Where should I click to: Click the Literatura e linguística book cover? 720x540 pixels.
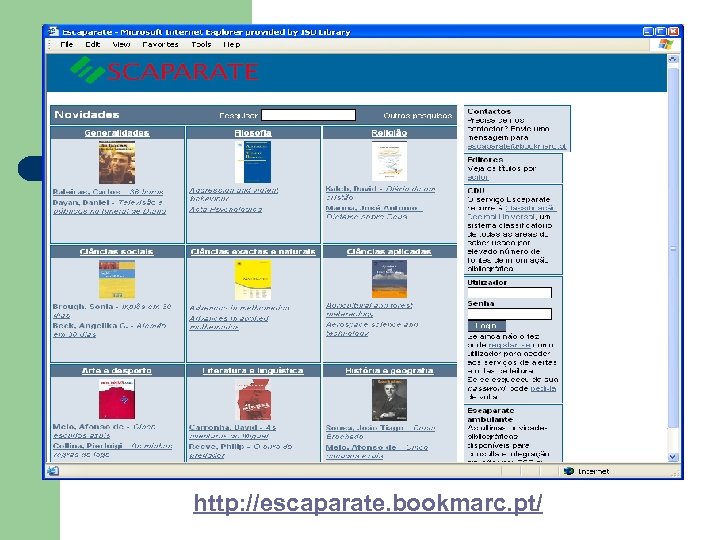(x=253, y=399)
